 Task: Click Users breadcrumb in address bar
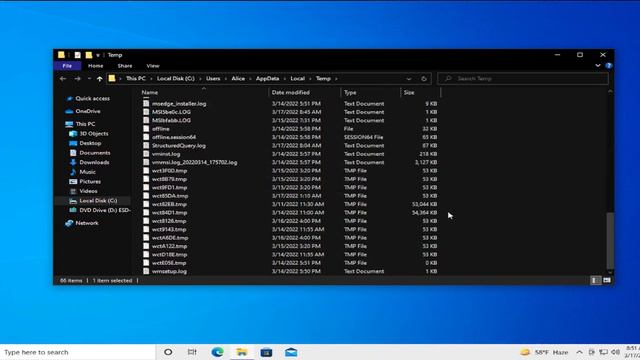[213, 78]
